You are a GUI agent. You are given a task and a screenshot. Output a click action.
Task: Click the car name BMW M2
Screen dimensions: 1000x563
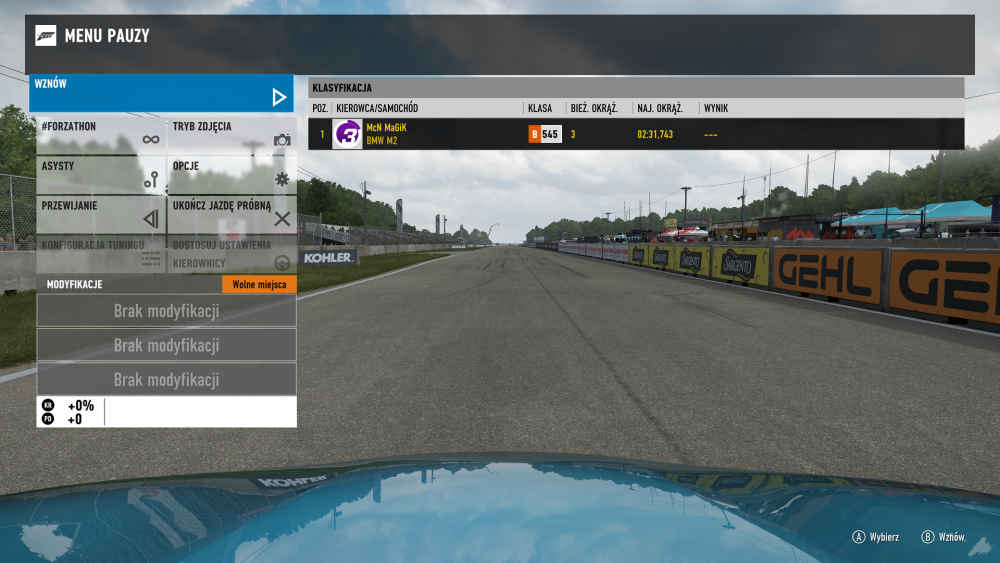(381, 141)
